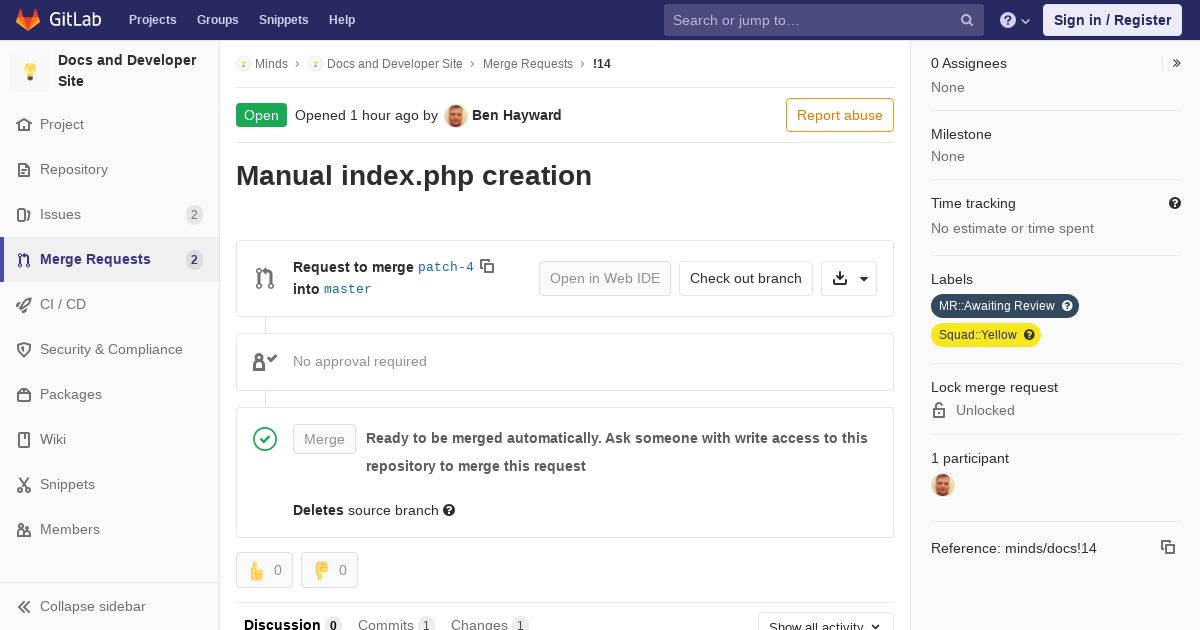This screenshot has height=630, width=1200.
Task: Click the thumbs up reaction button
Action: coord(264,570)
